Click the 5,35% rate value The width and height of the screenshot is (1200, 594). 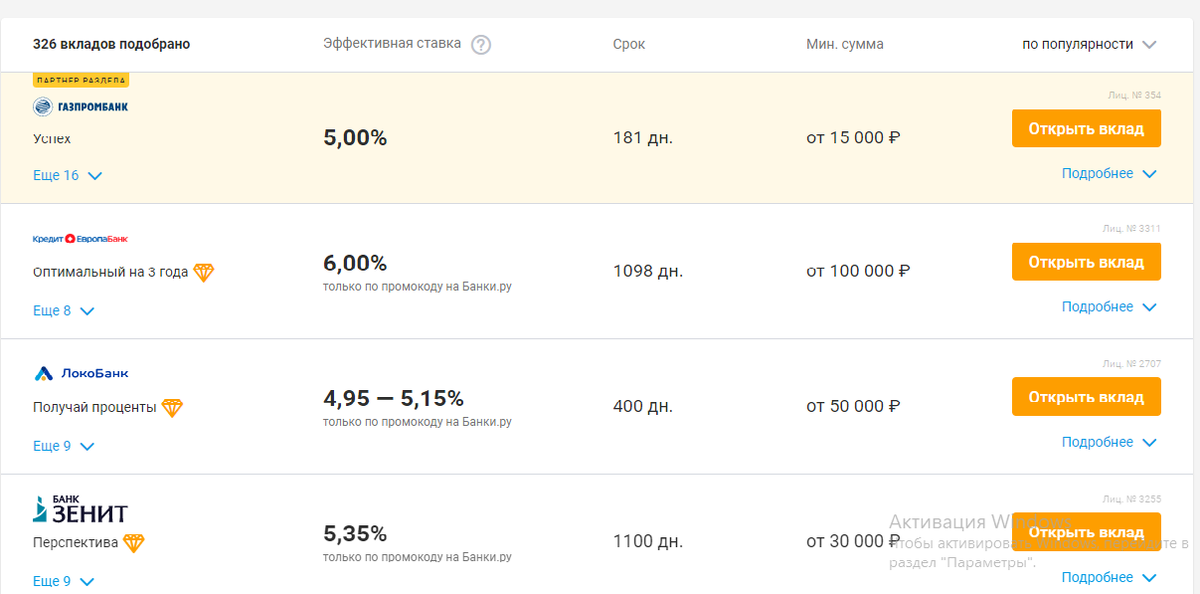pos(355,534)
